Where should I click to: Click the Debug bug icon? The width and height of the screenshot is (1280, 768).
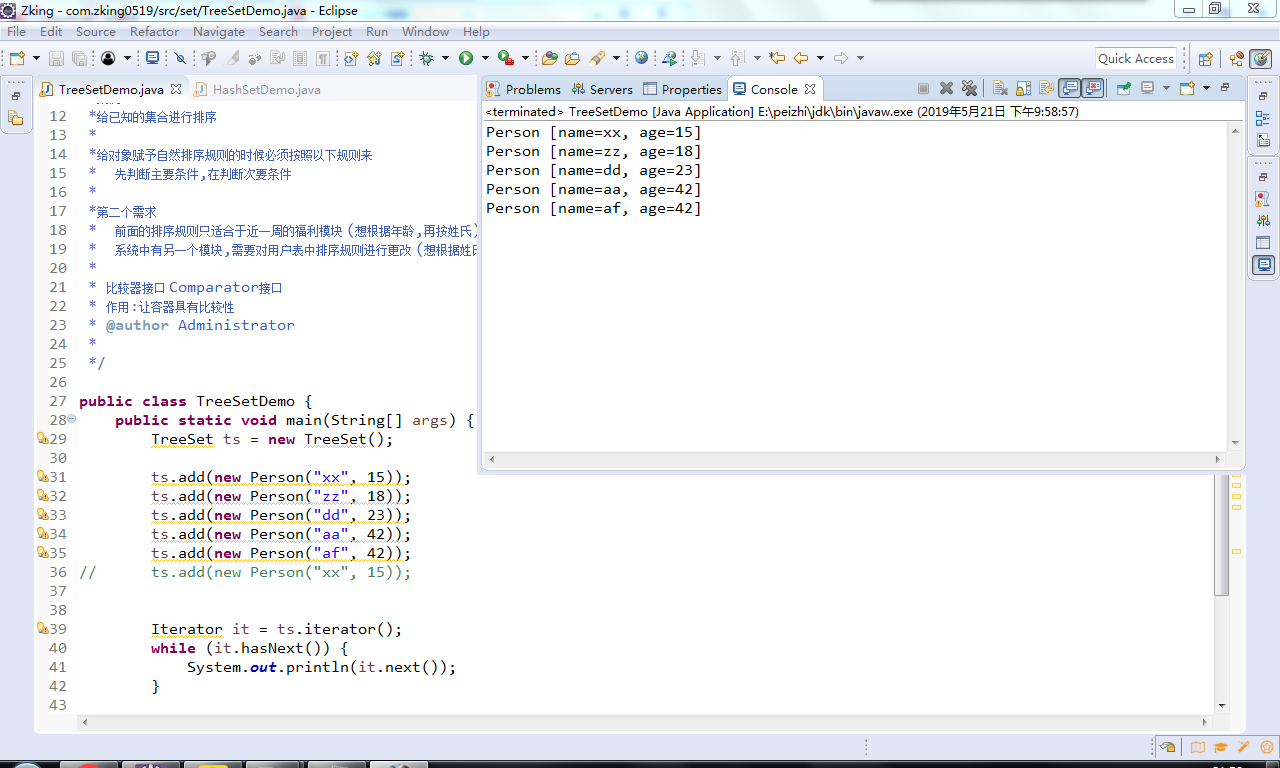426,58
